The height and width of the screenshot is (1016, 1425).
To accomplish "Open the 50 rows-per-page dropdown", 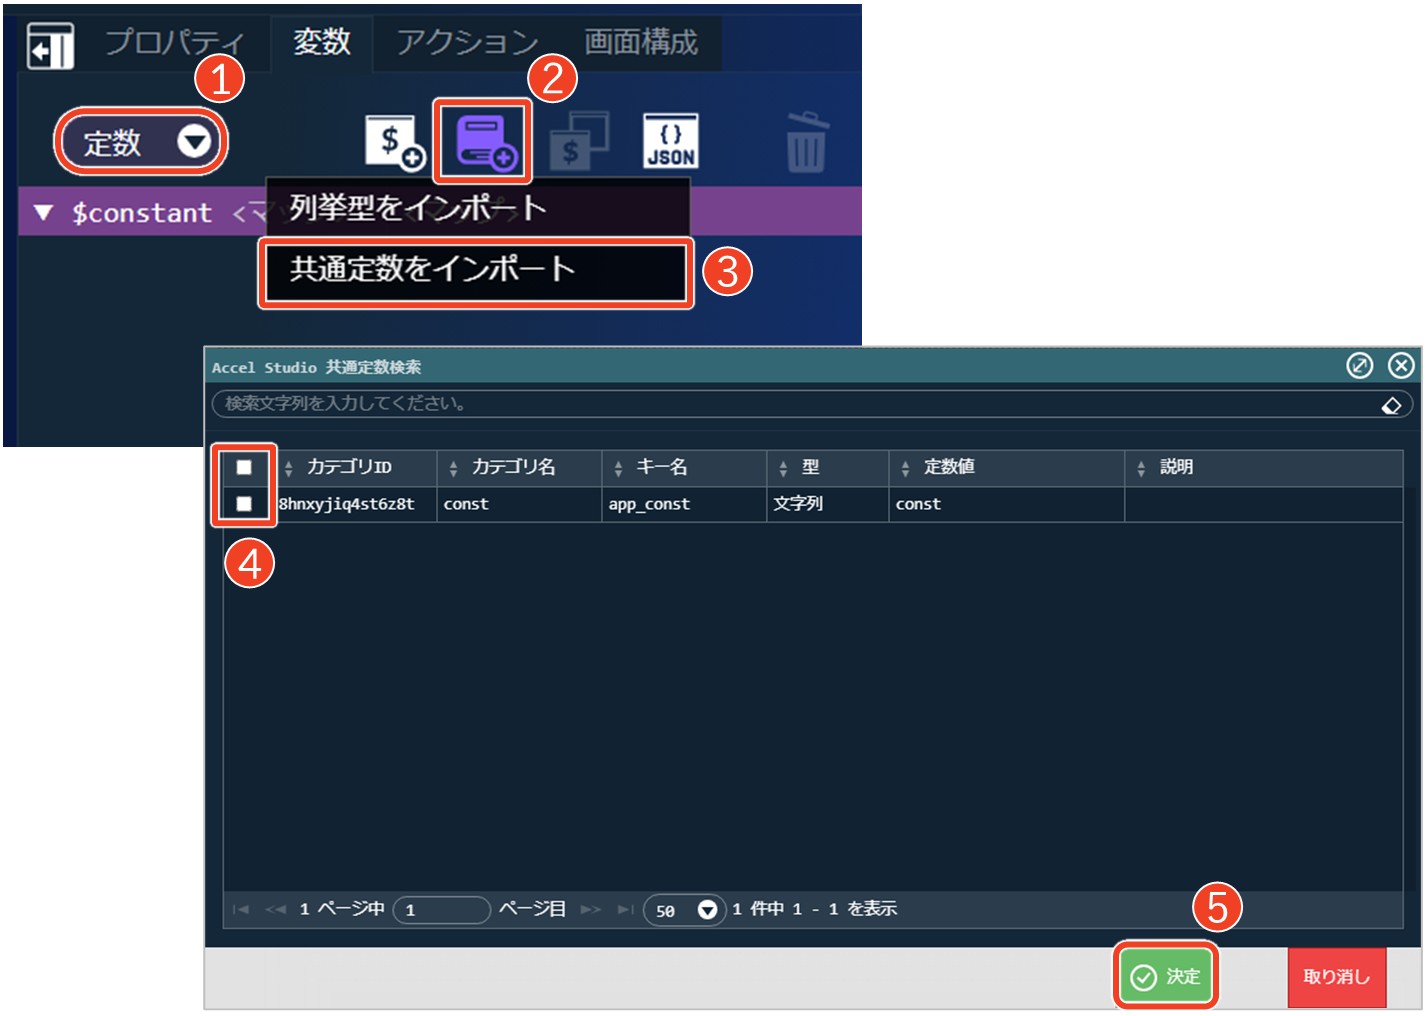I will (684, 910).
